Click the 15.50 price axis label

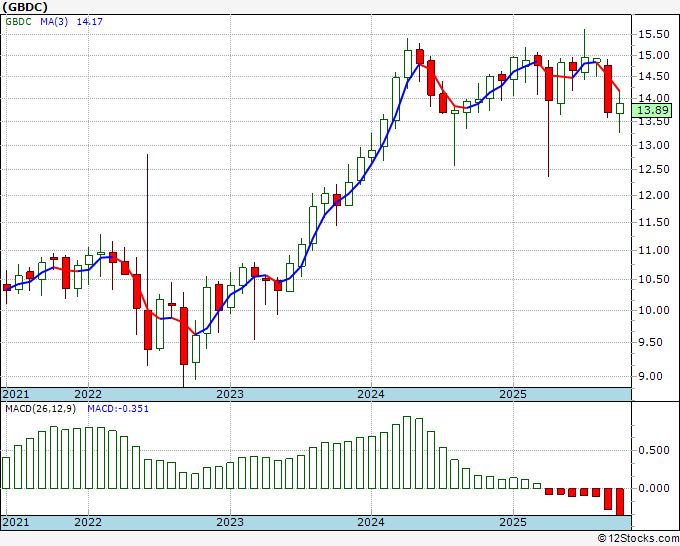(654, 34)
